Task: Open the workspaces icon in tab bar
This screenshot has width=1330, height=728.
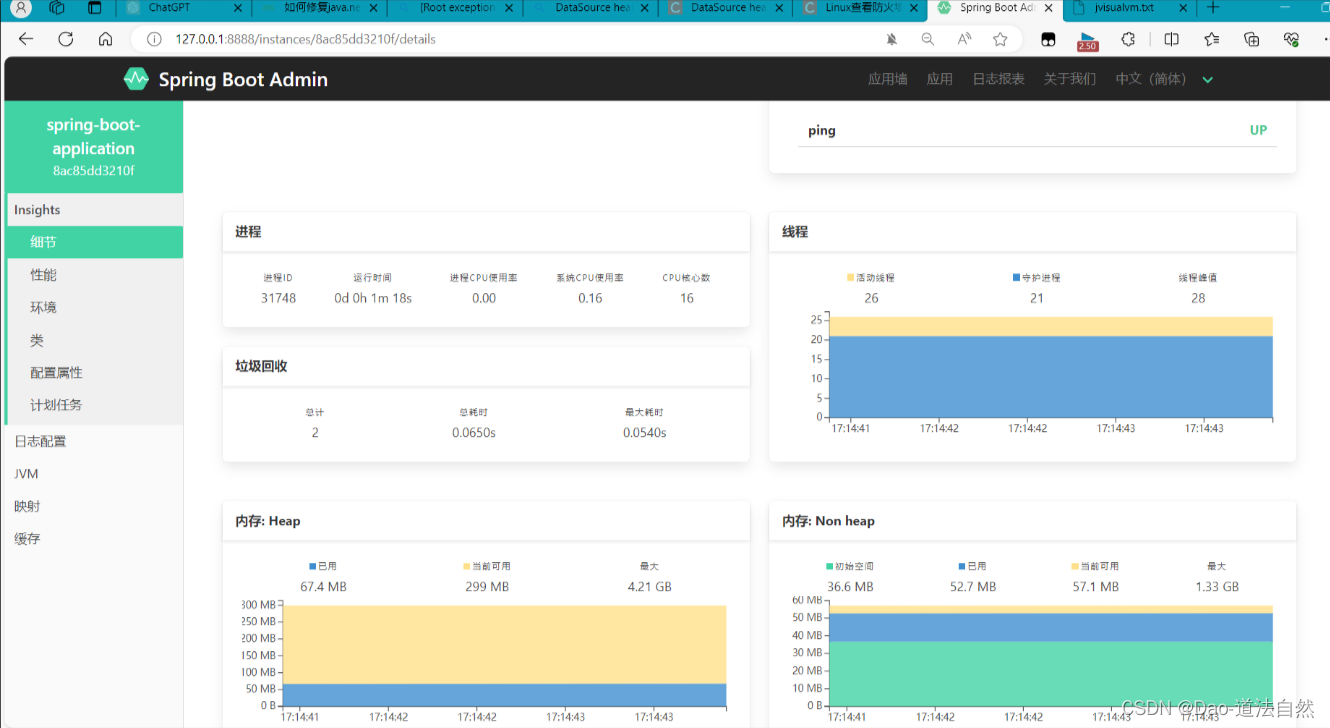Action: pyautogui.click(x=57, y=8)
